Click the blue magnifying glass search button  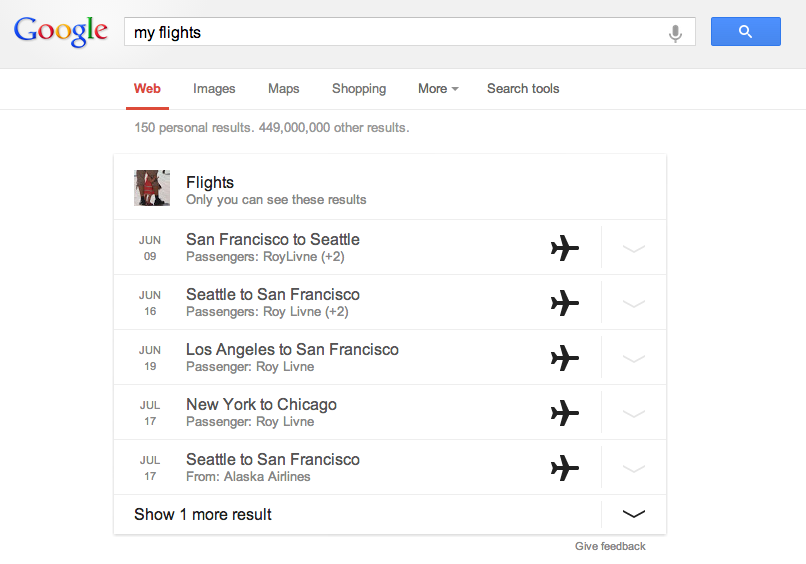pos(745,32)
